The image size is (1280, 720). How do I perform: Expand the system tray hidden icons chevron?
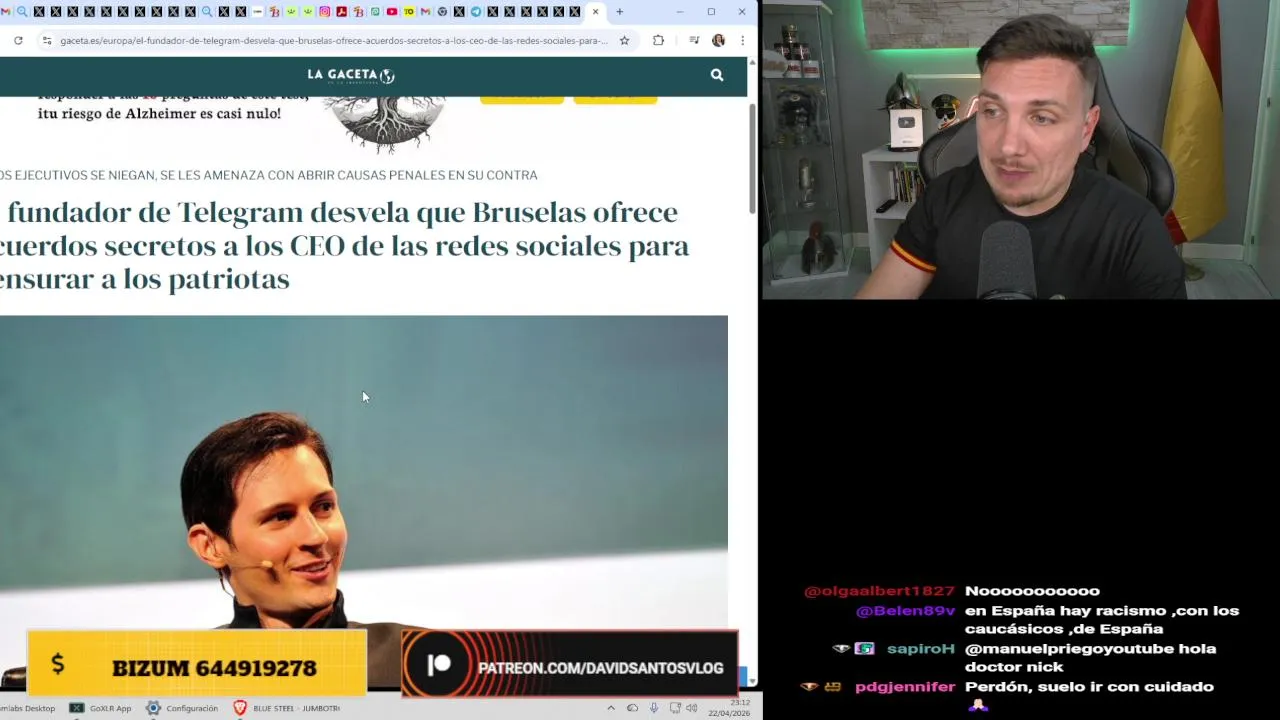611,708
